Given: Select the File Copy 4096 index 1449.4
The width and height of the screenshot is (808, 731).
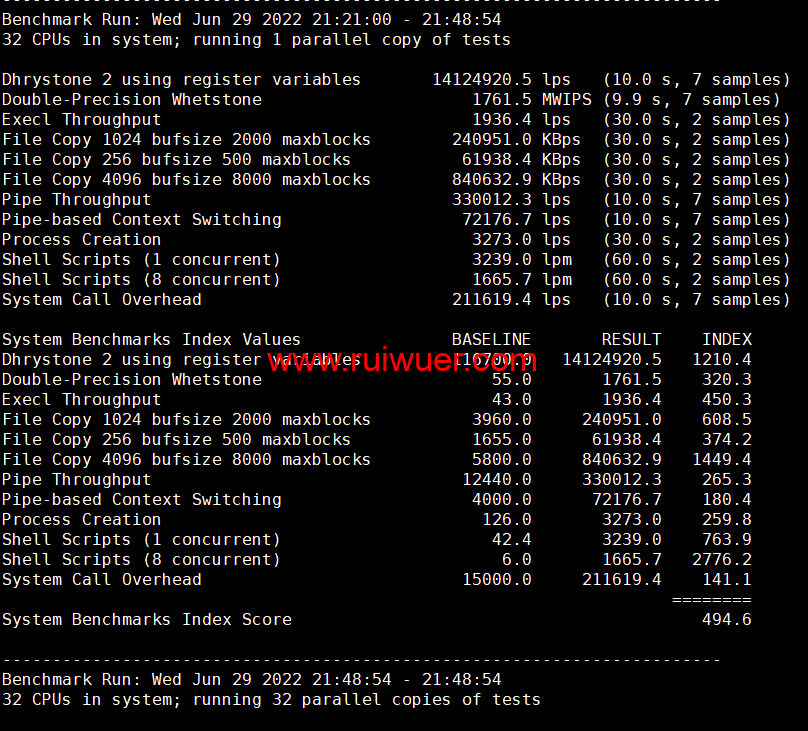Looking at the screenshot, I should [721, 460].
